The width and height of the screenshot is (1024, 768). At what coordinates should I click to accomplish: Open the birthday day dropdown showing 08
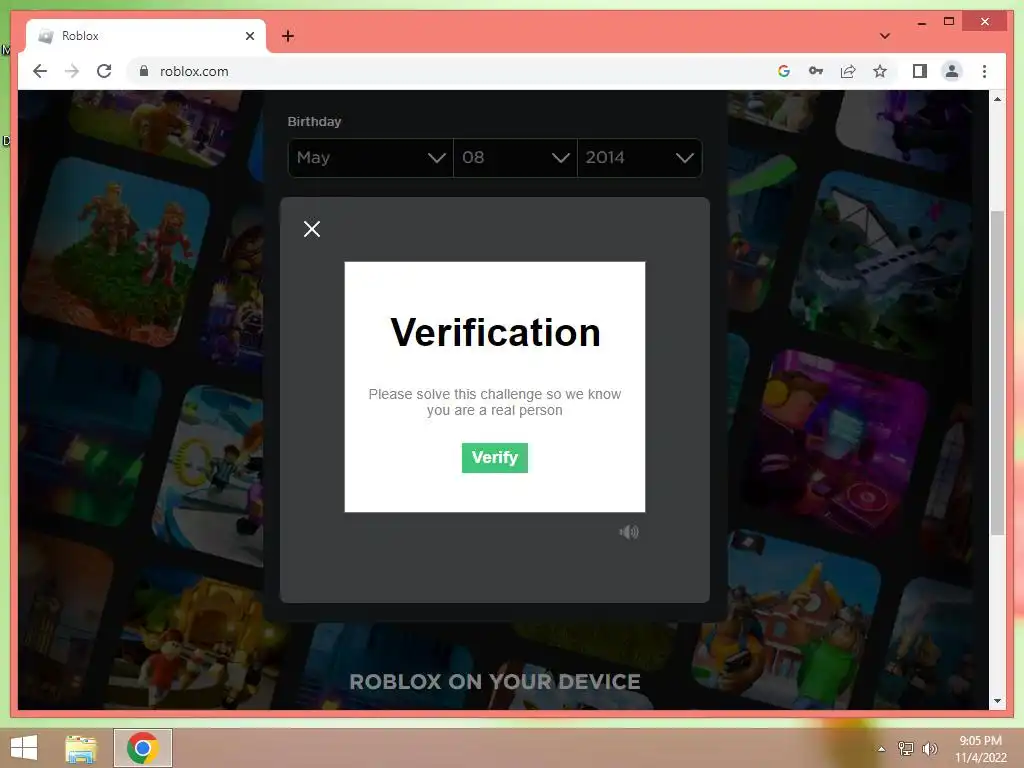click(515, 157)
